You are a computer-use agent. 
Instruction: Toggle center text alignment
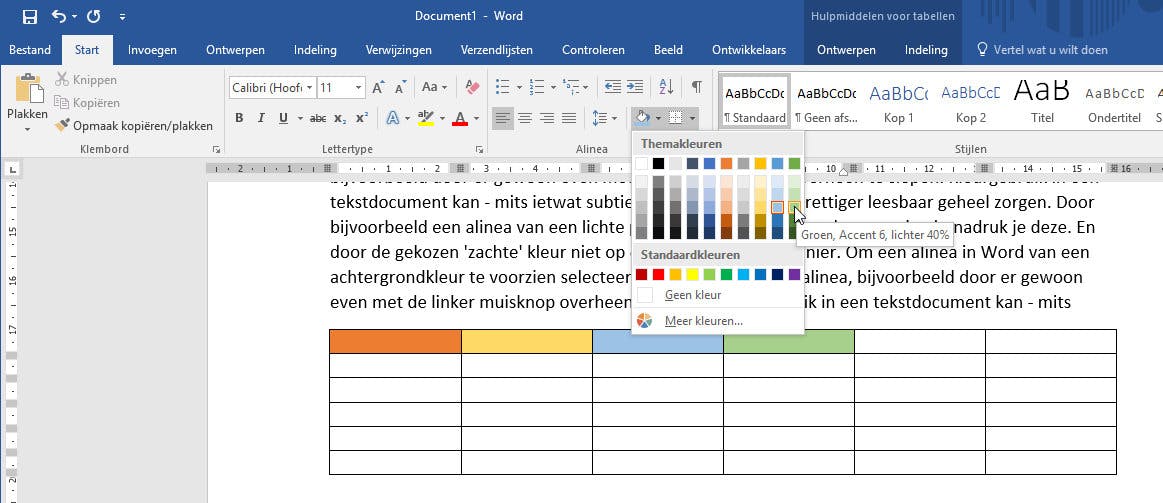click(525, 118)
